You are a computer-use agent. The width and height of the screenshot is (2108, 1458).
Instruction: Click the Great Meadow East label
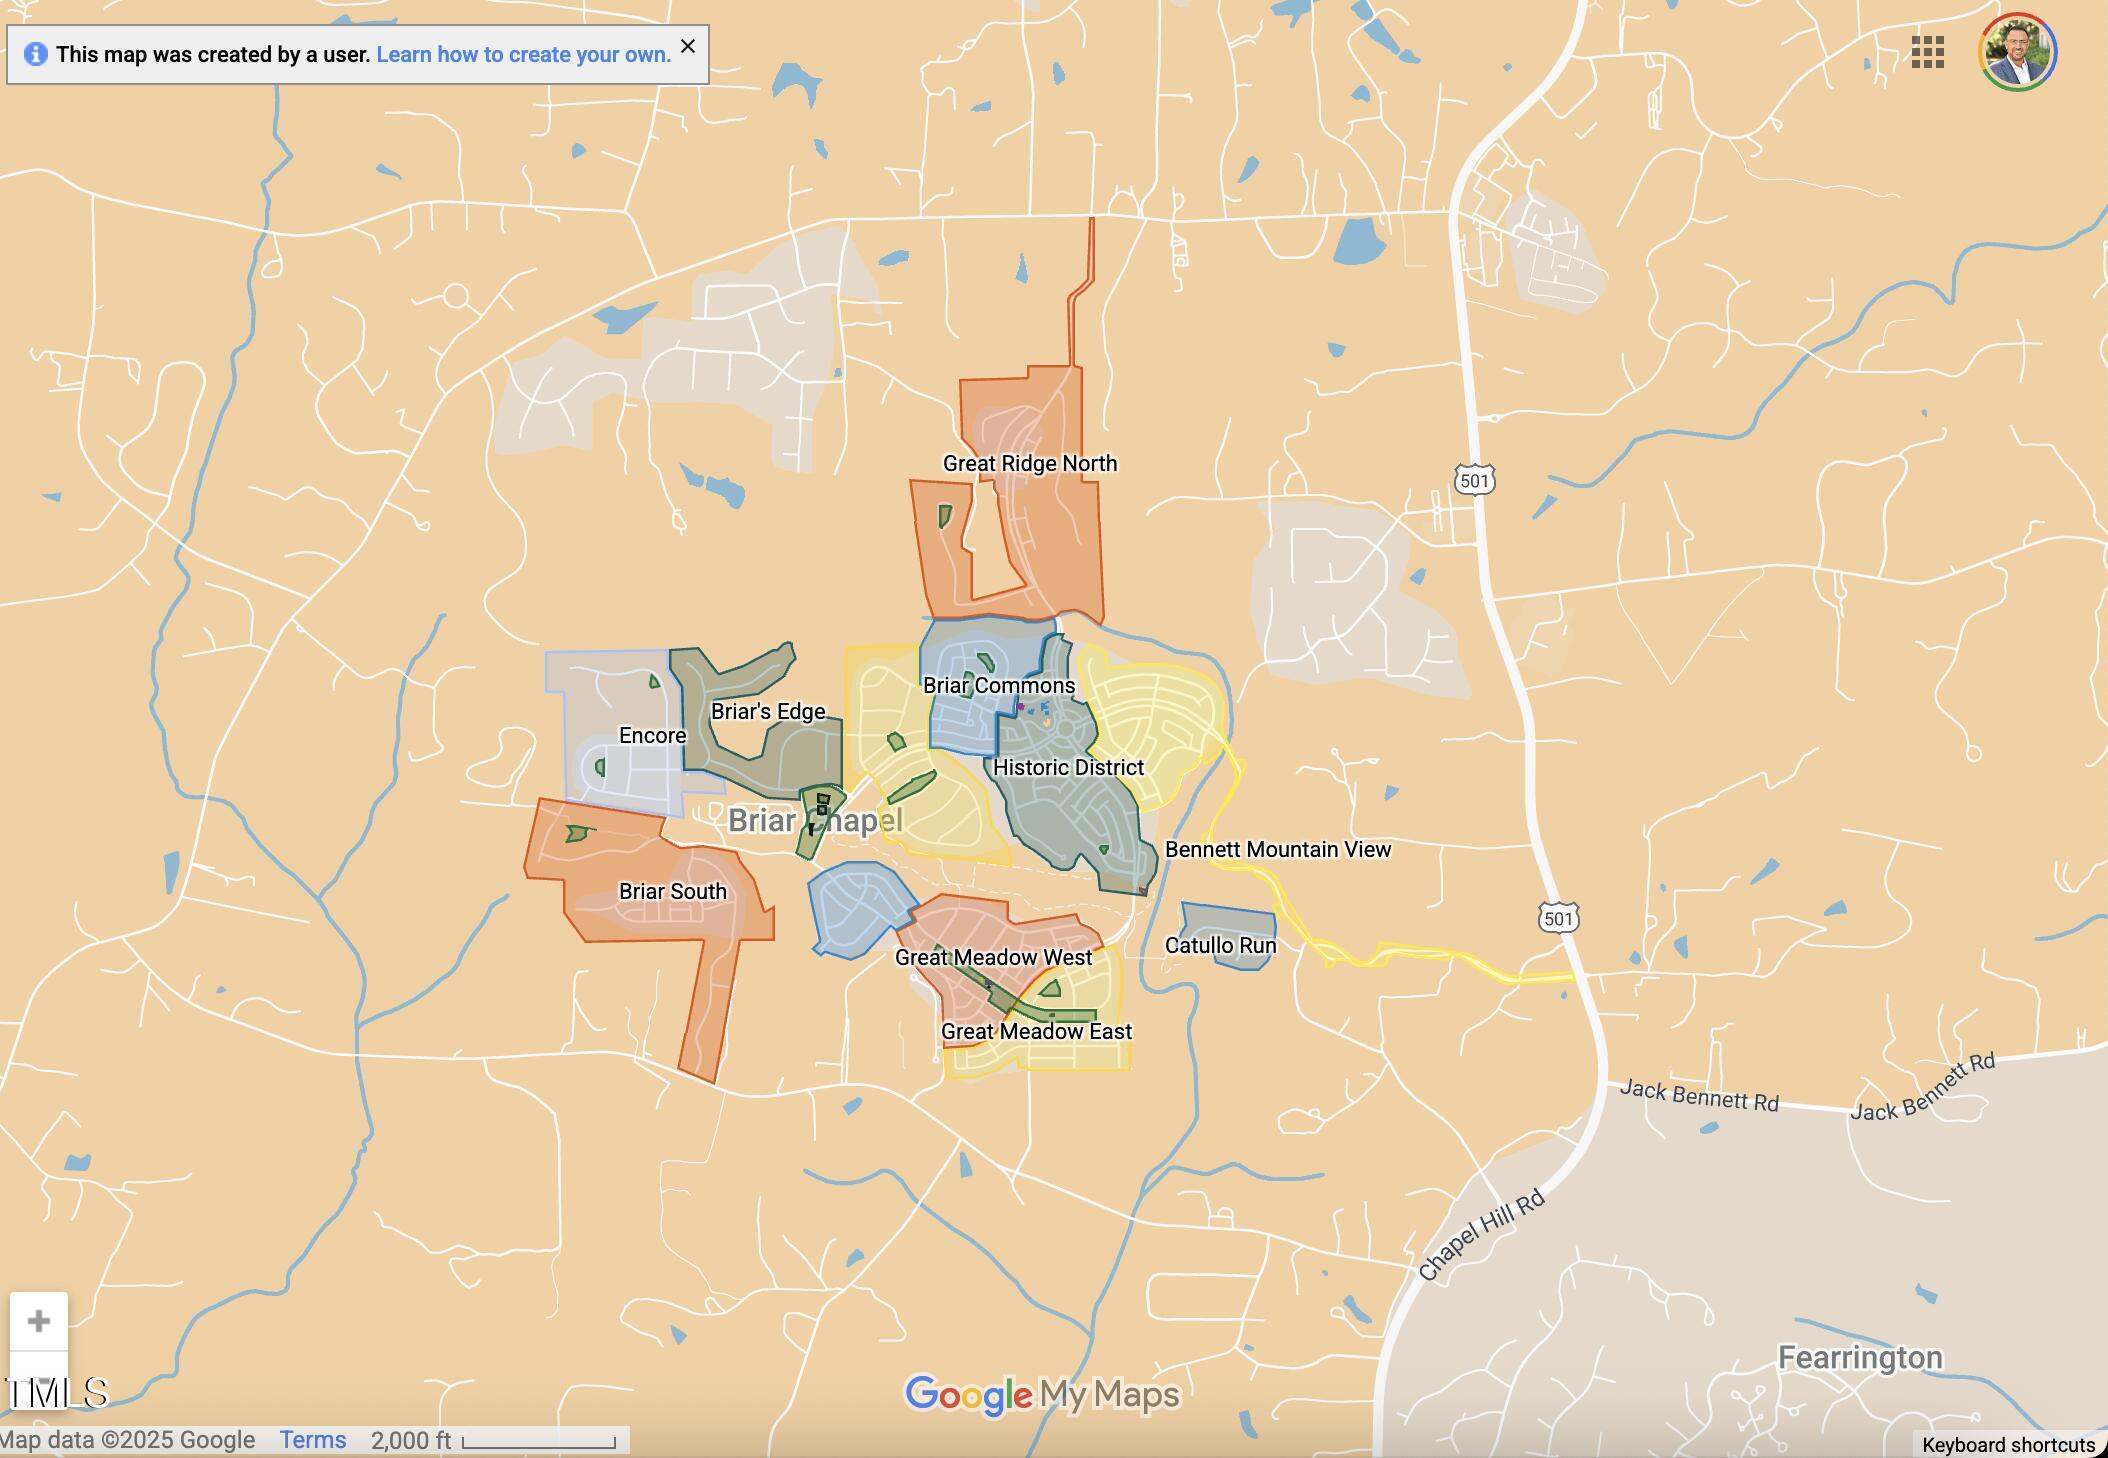click(x=1036, y=1032)
